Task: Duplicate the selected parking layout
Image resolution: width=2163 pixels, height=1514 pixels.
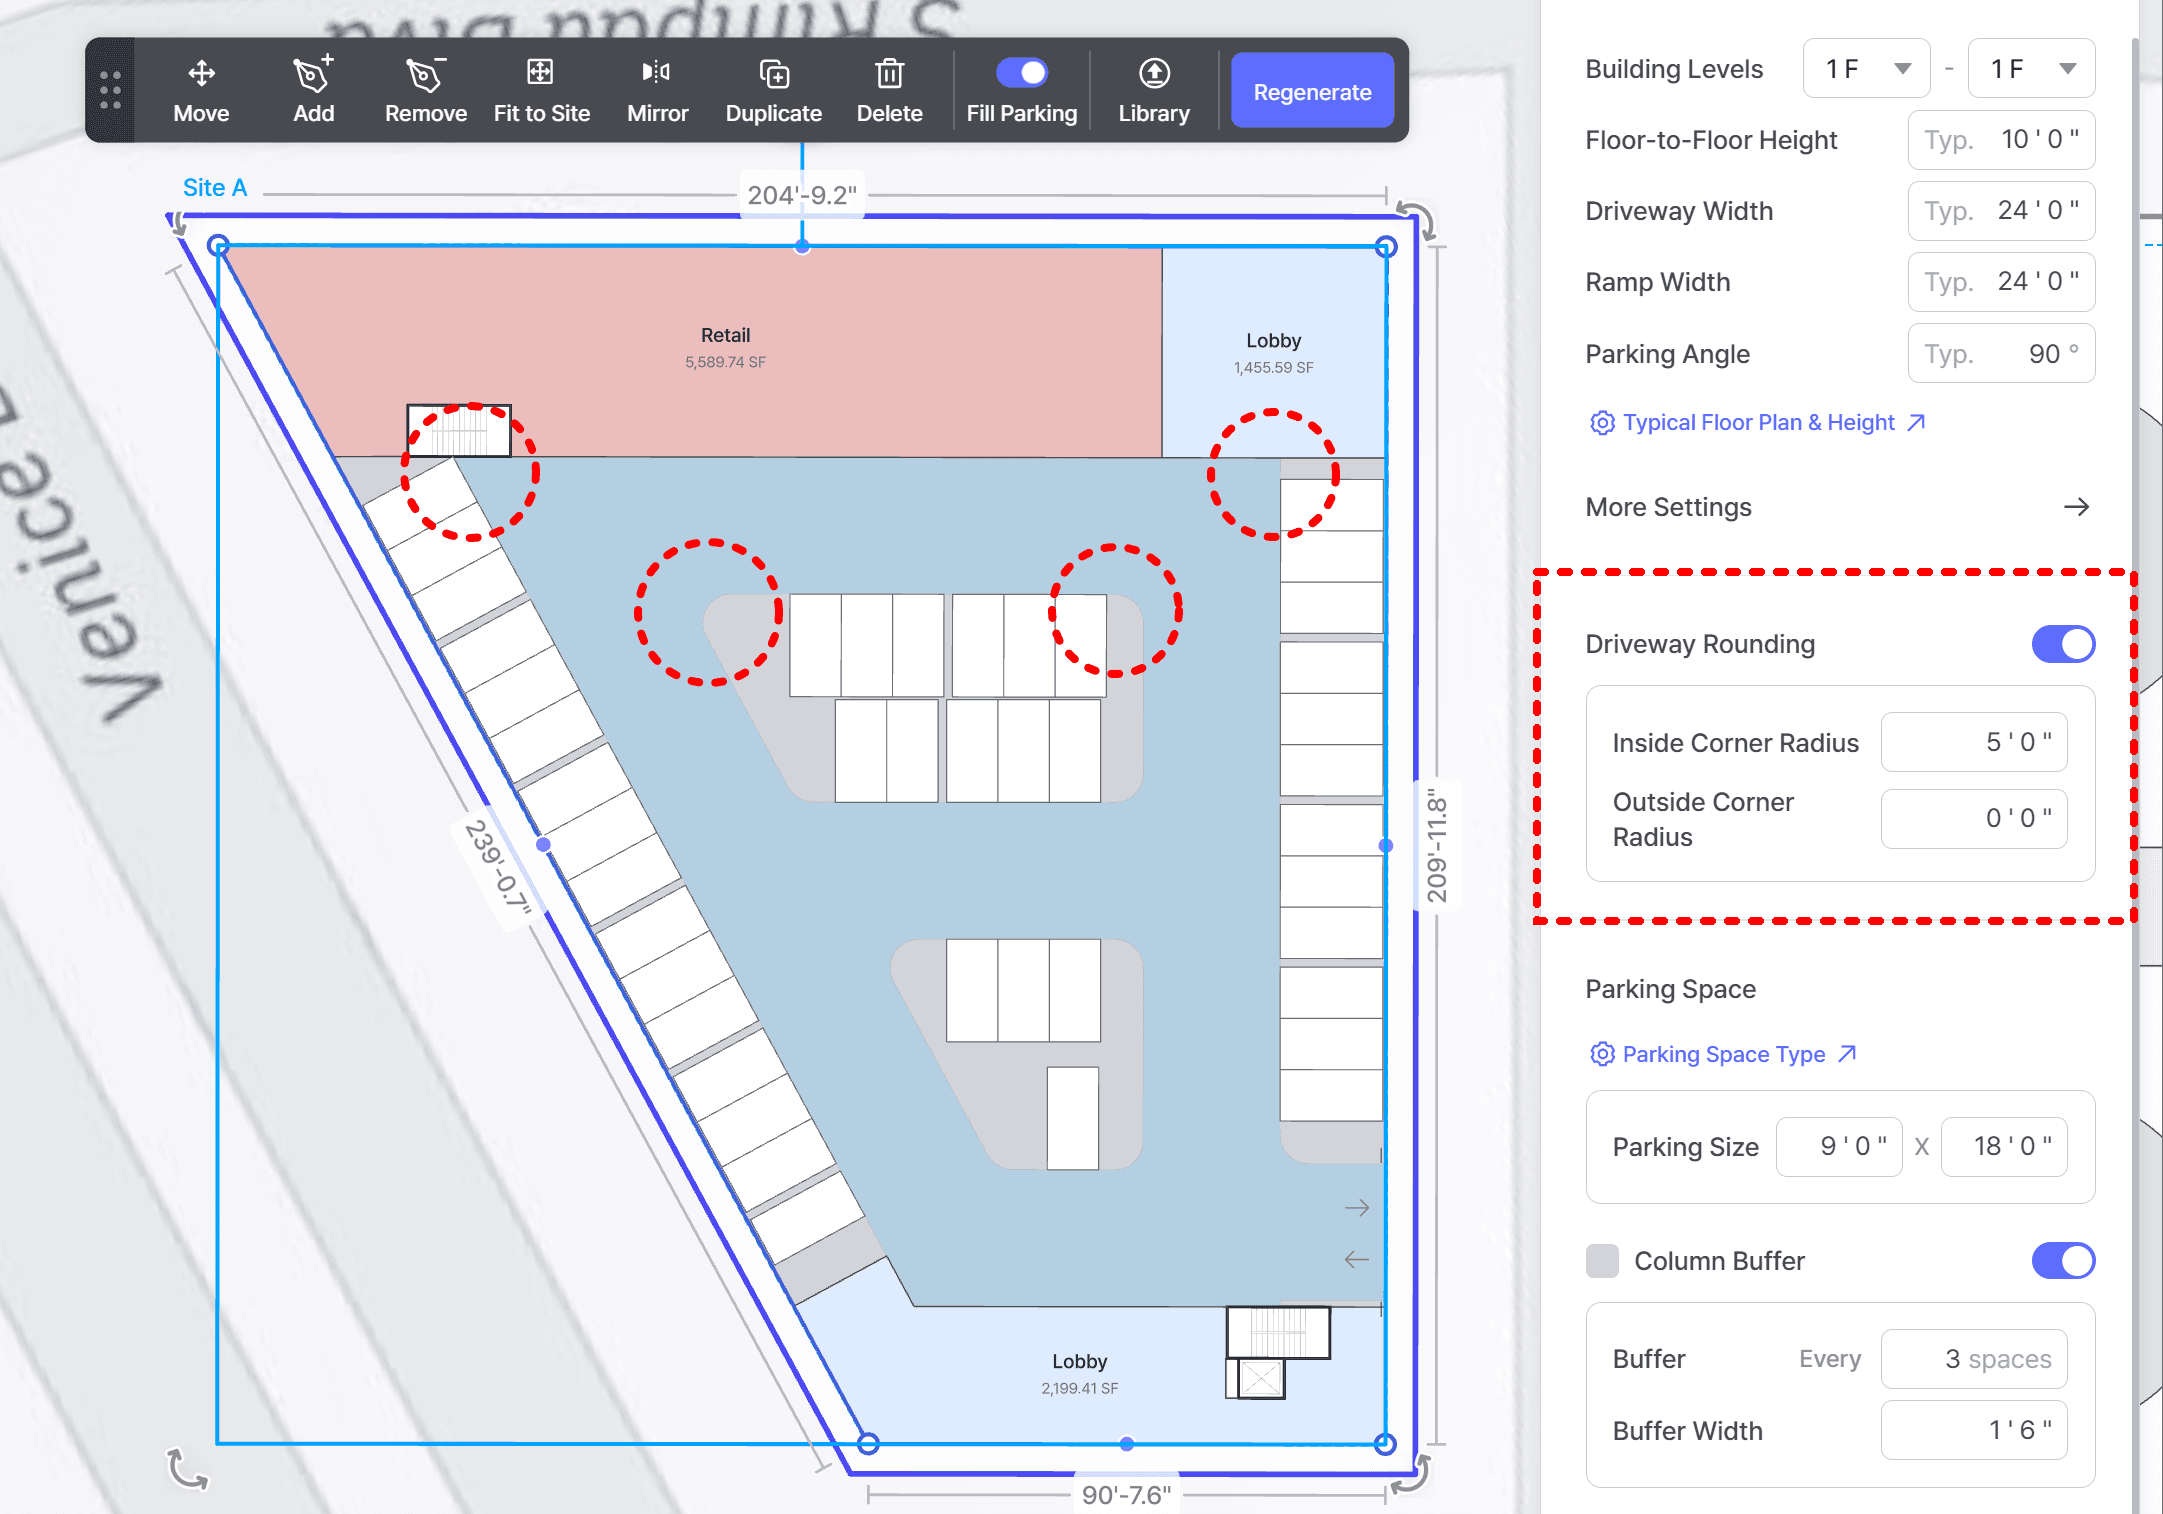Action: coord(774,91)
